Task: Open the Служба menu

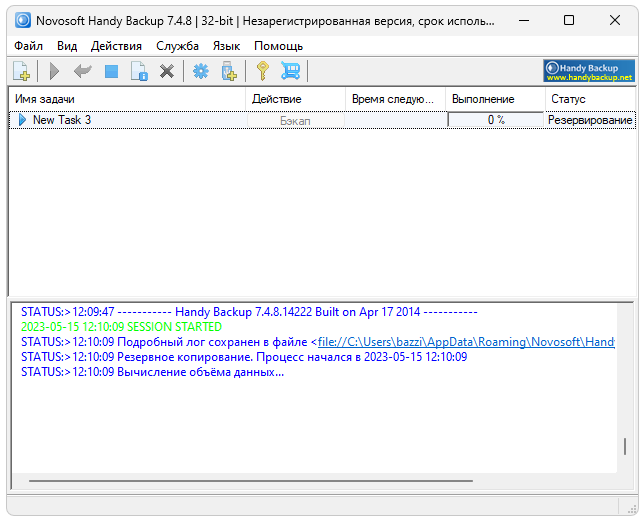Action: (x=177, y=46)
